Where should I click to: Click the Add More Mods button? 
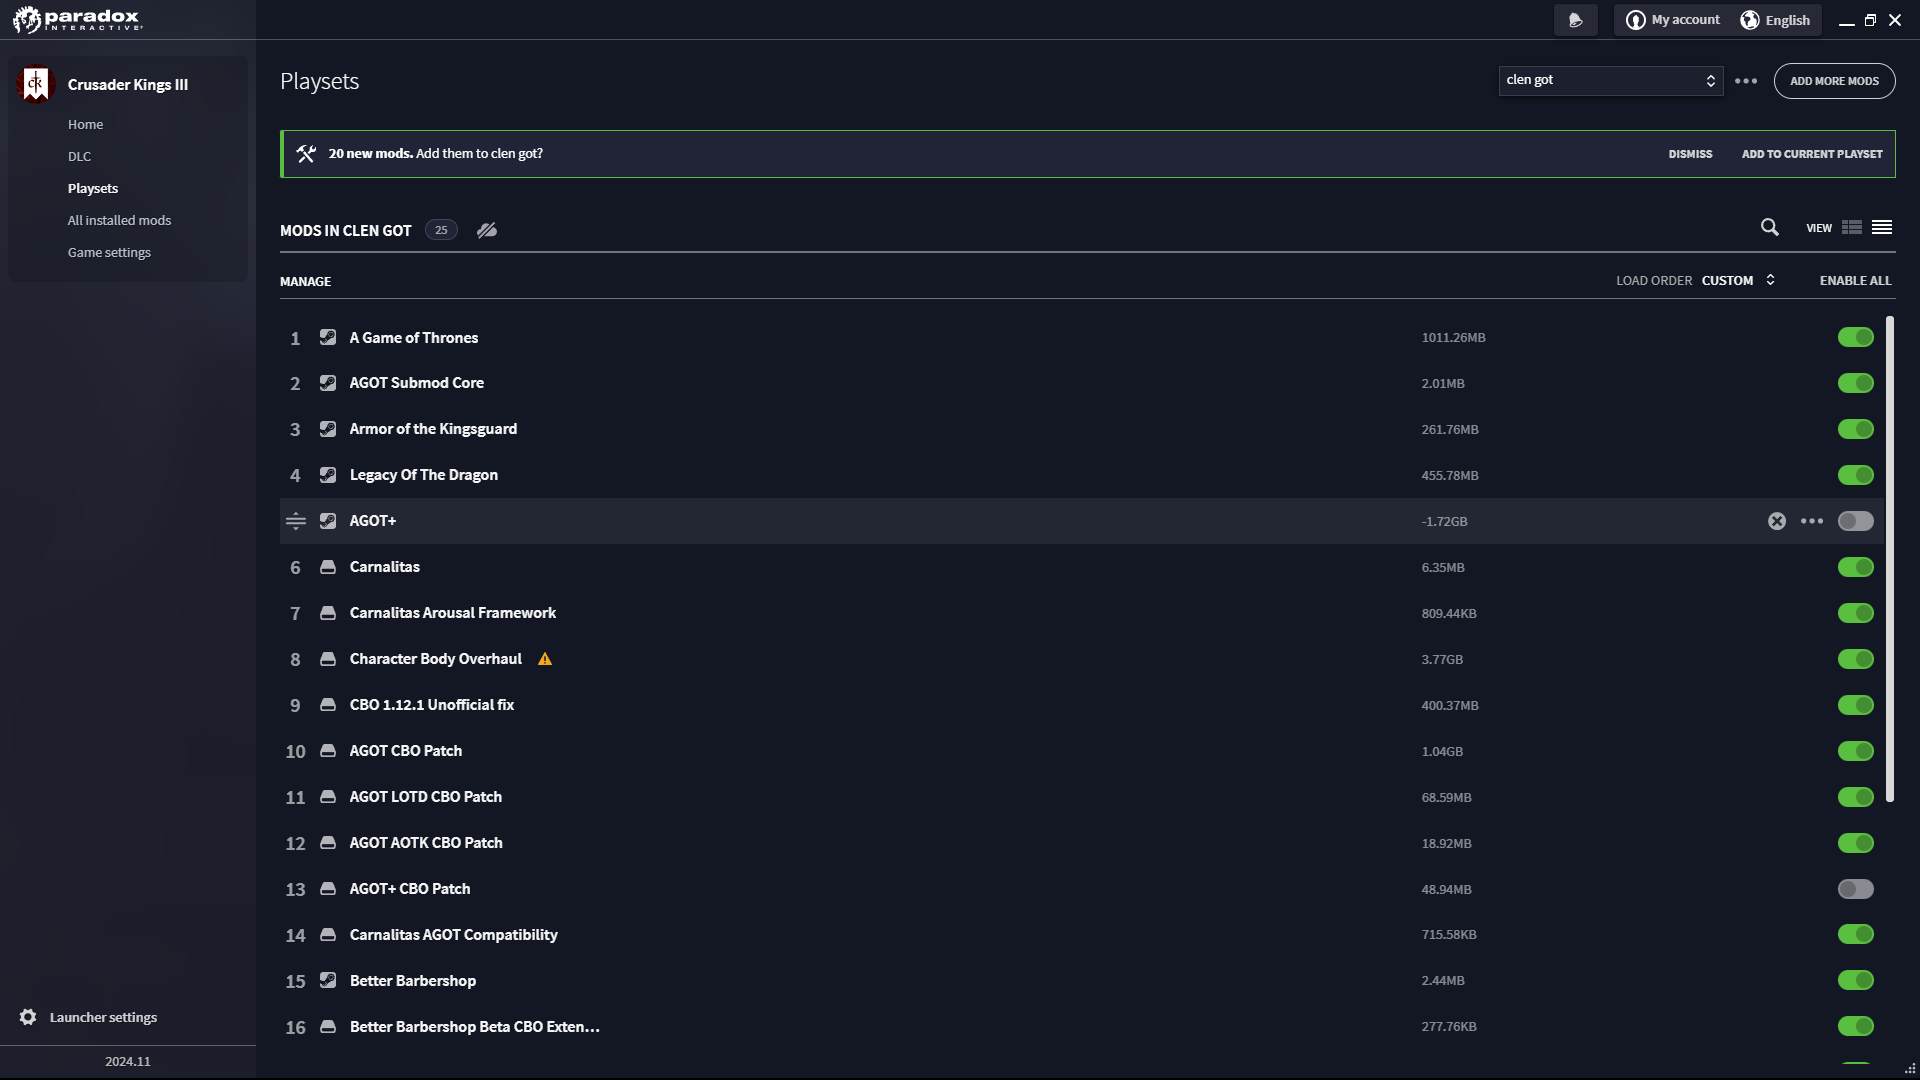1834,81
